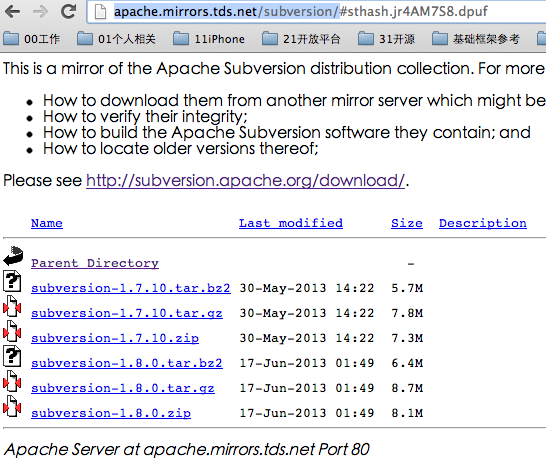Open the 基础框架参考 bookmark folder
The image size is (546, 474).
tap(476, 39)
